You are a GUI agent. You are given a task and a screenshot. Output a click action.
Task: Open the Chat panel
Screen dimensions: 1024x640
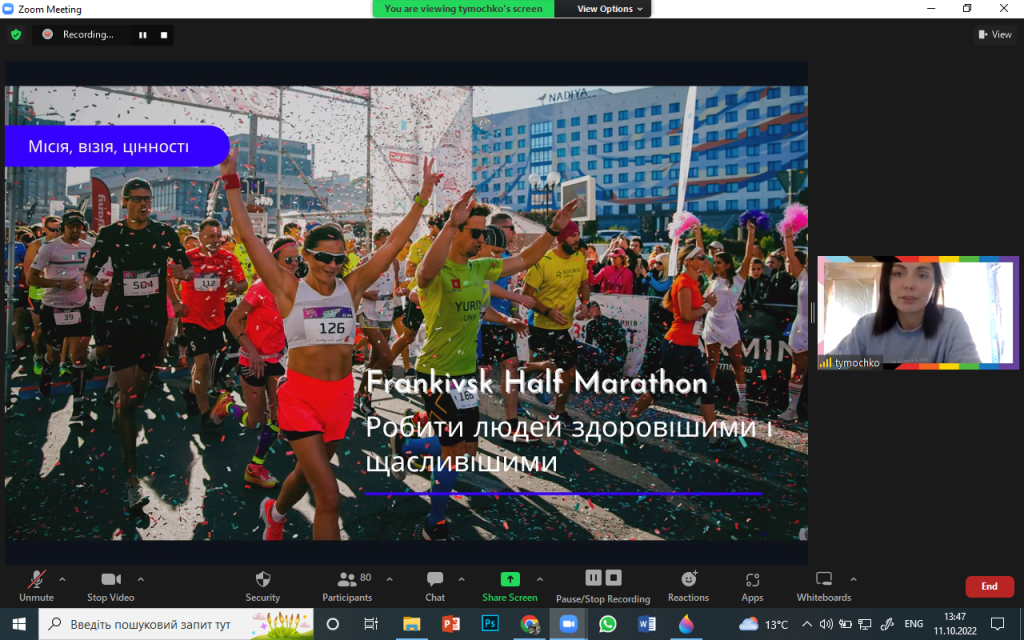coord(435,580)
